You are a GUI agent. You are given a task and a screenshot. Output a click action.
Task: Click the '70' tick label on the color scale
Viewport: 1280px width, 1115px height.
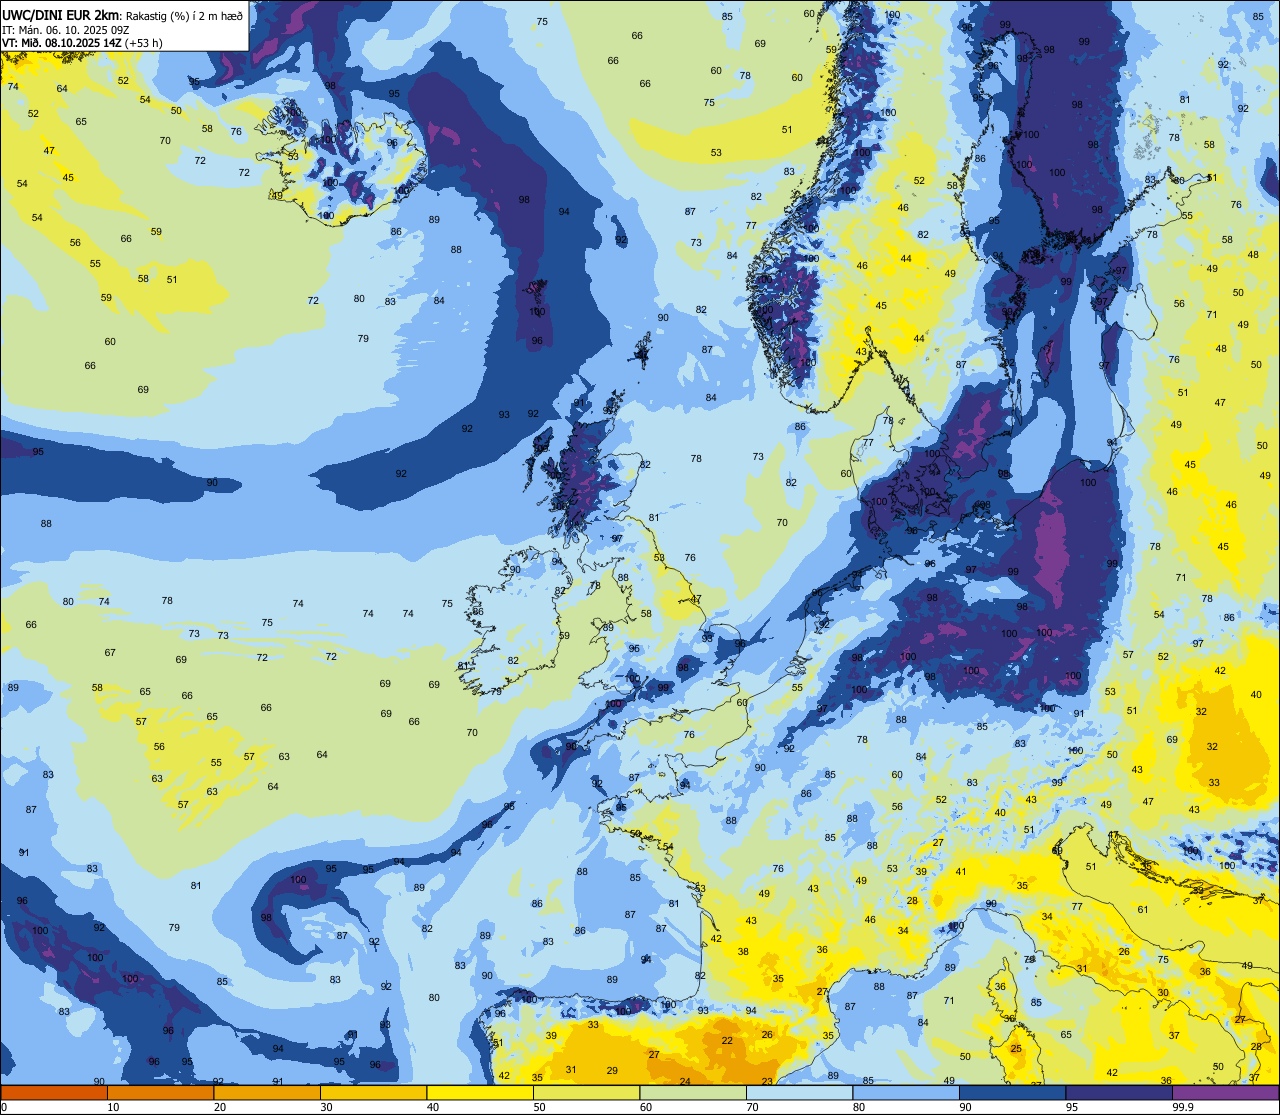click(752, 1107)
